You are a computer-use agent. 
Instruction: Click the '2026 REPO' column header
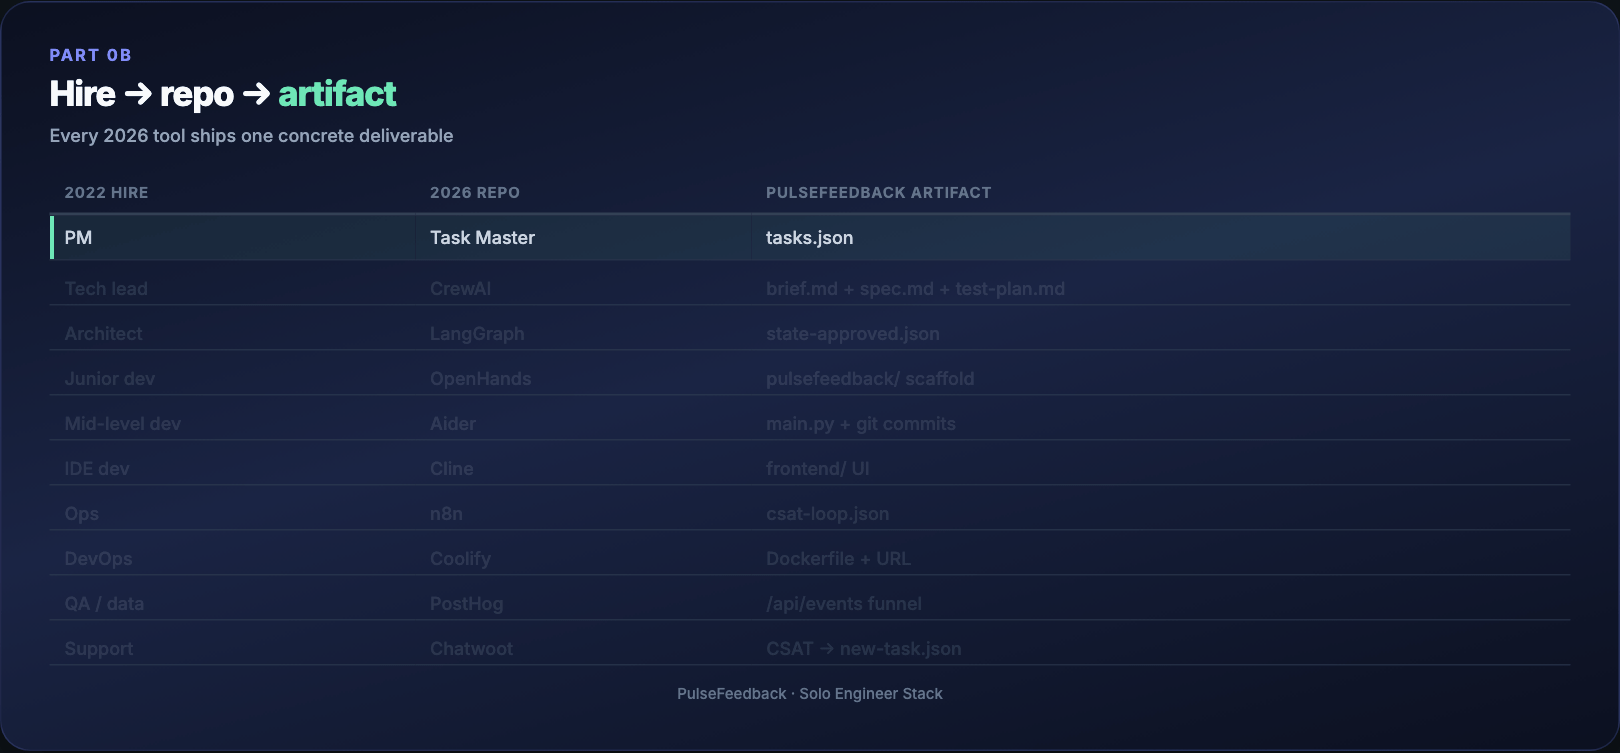pyautogui.click(x=475, y=193)
